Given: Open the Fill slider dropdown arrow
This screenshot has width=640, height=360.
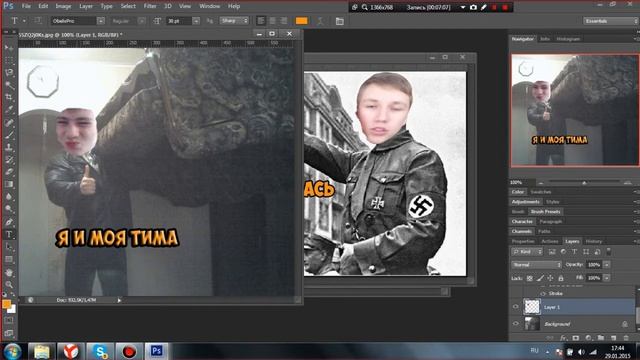Looking at the screenshot, I should 607,278.
